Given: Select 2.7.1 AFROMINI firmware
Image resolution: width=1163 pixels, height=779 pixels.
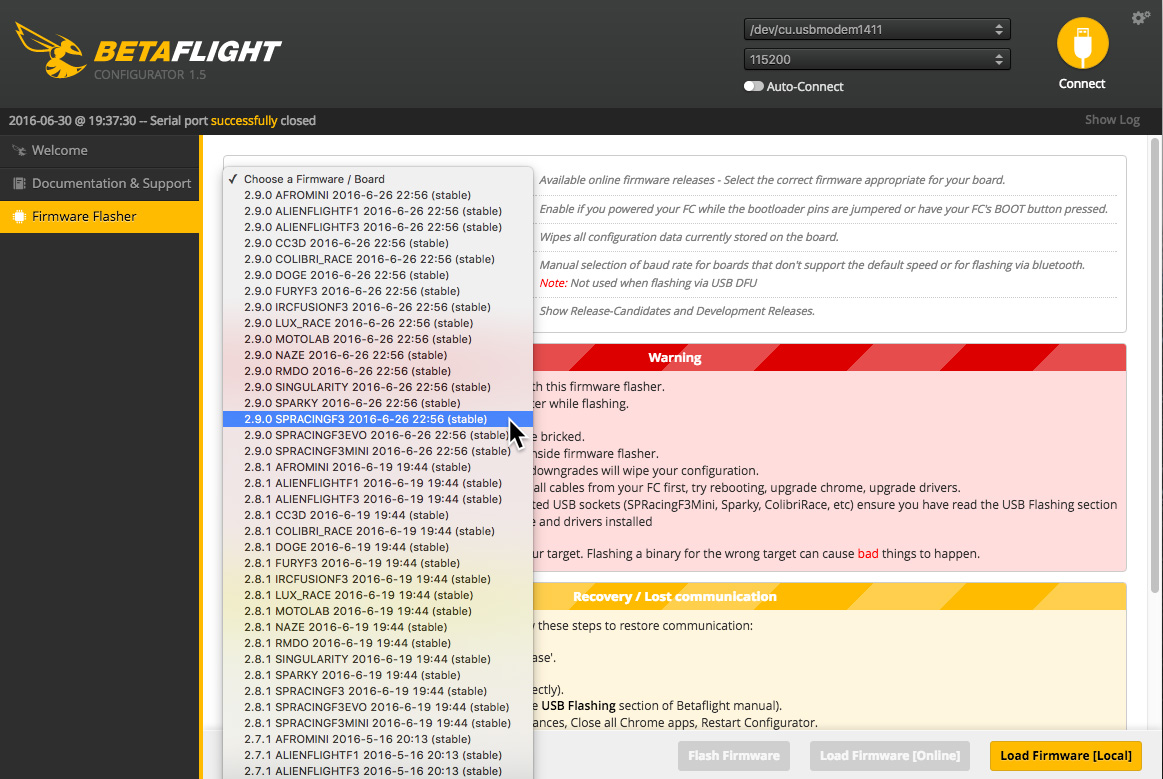Looking at the screenshot, I should click(x=378, y=740).
